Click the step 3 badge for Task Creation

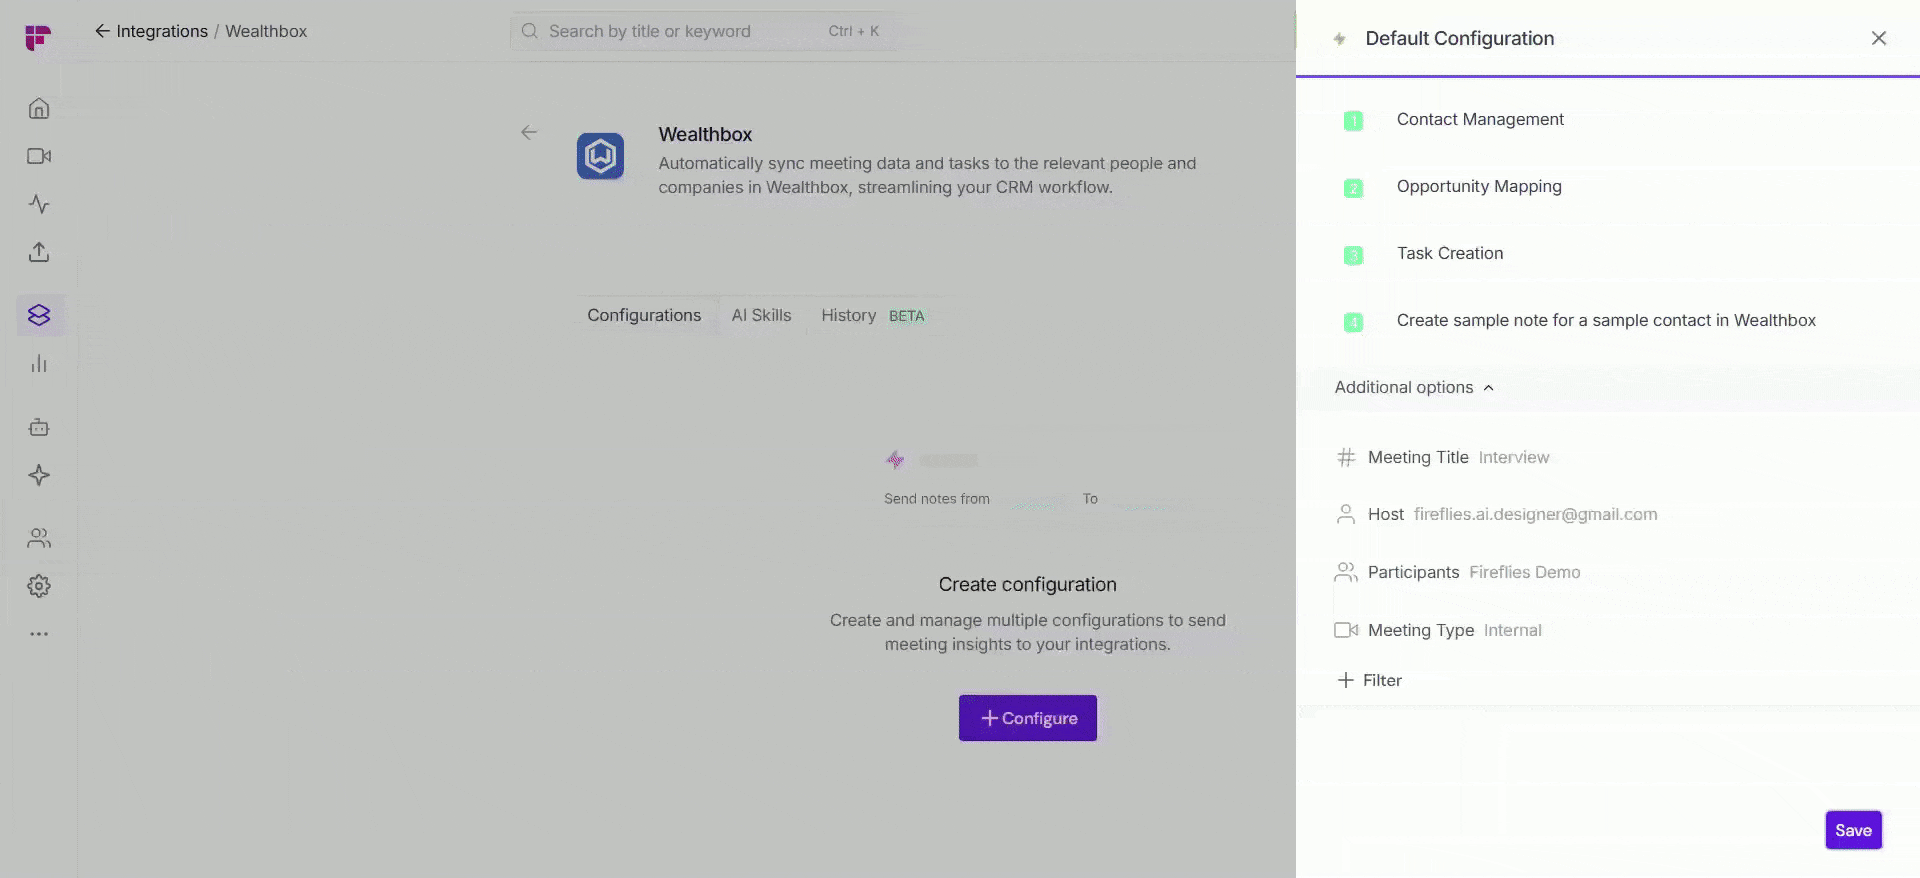coord(1353,255)
